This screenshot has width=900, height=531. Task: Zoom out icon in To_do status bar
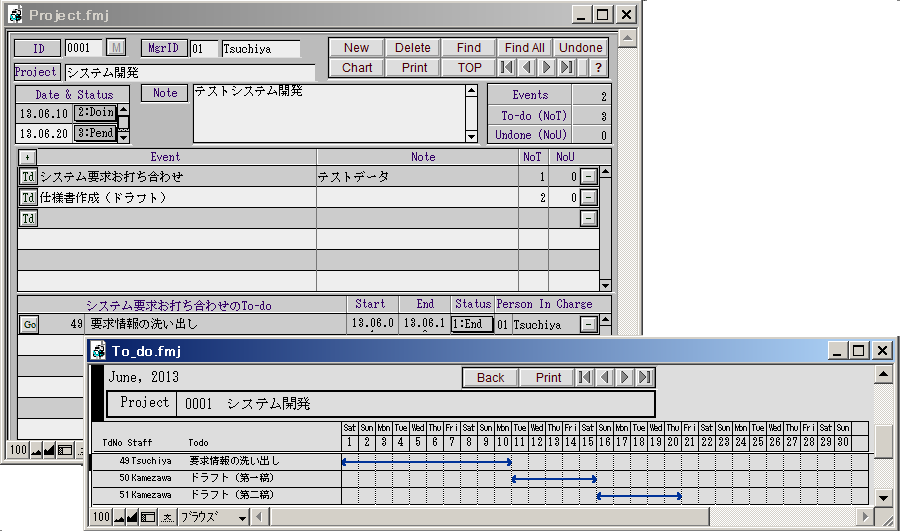pos(119,517)
